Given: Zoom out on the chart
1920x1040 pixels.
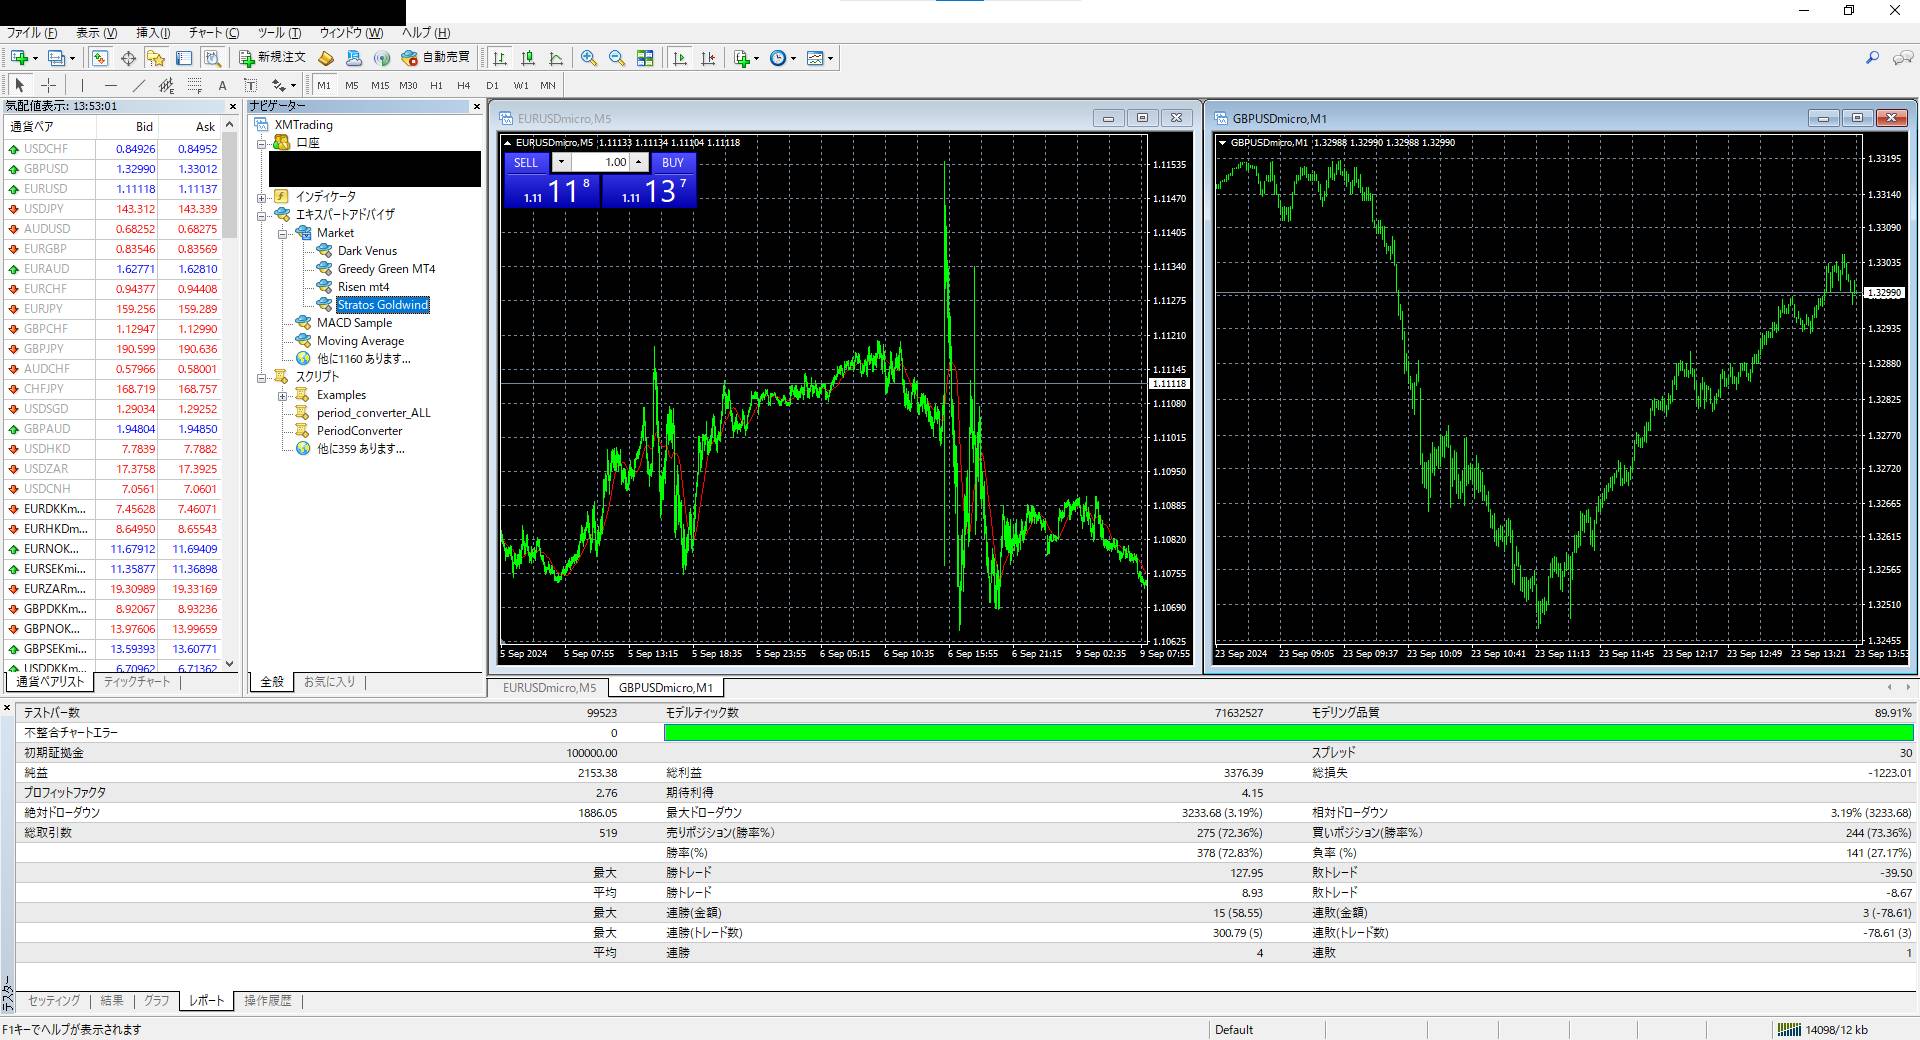Looking at the screenshot, I should pyautogui.click(x=617, y=58).
